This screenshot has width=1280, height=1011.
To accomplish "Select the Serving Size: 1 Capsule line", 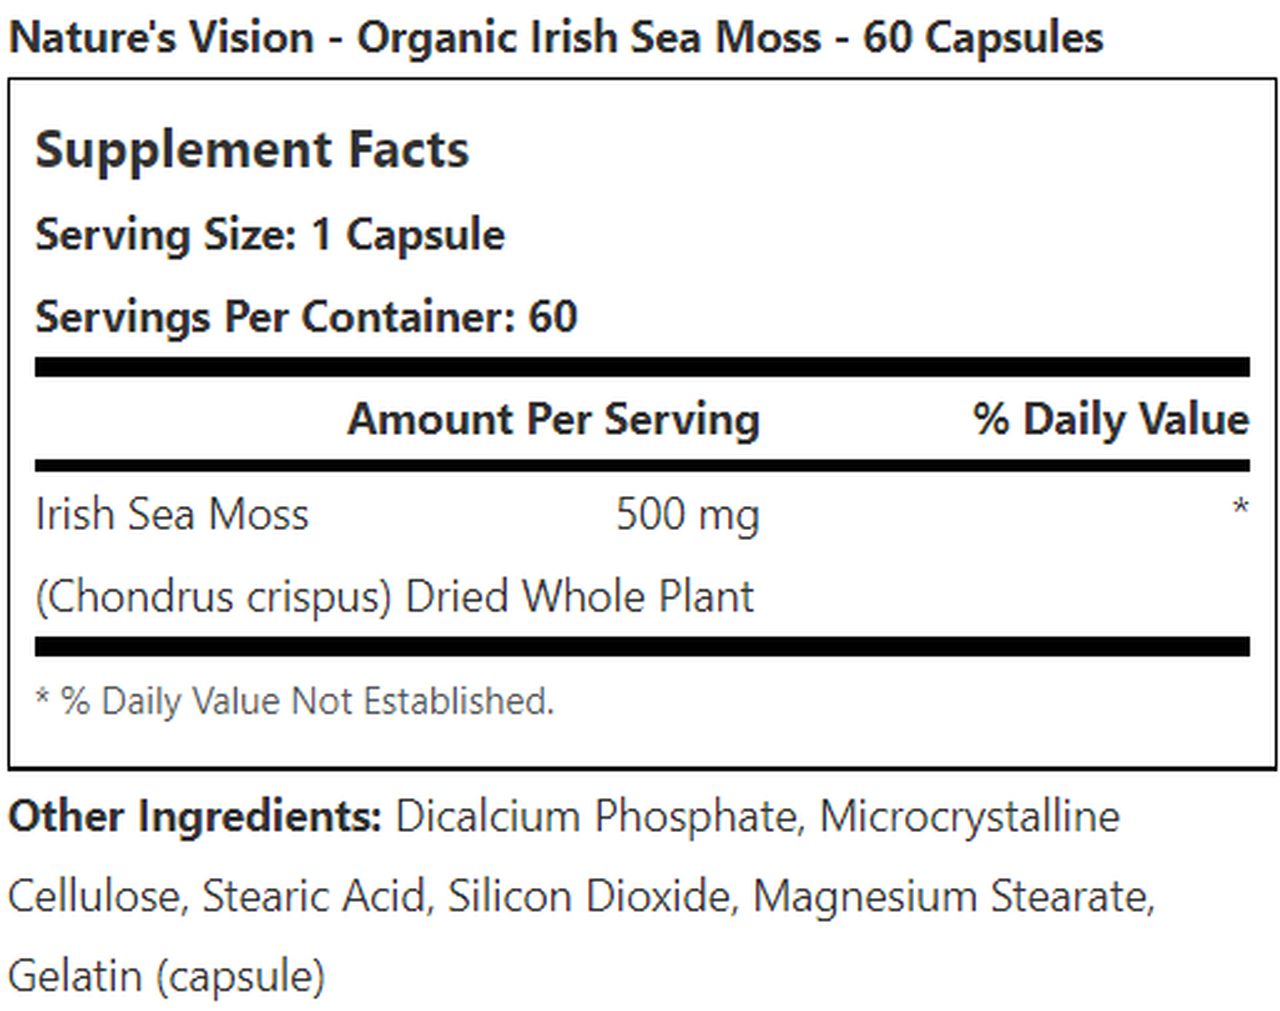I will pos(270,235).
